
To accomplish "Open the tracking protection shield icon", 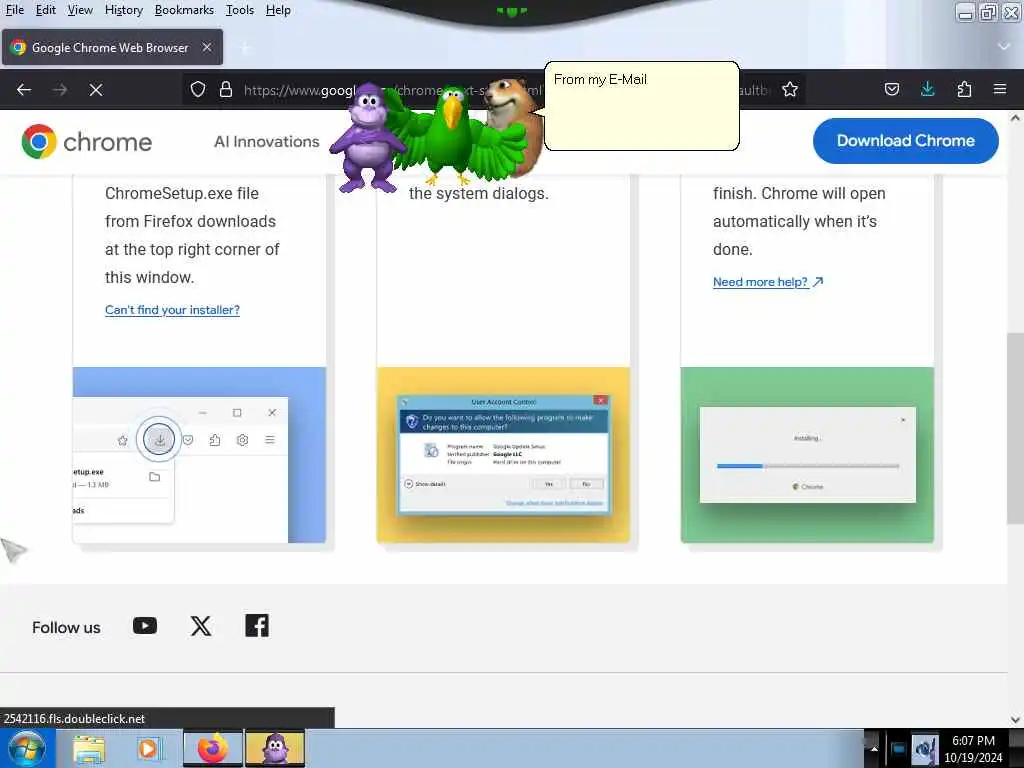I will click(198, 89).
